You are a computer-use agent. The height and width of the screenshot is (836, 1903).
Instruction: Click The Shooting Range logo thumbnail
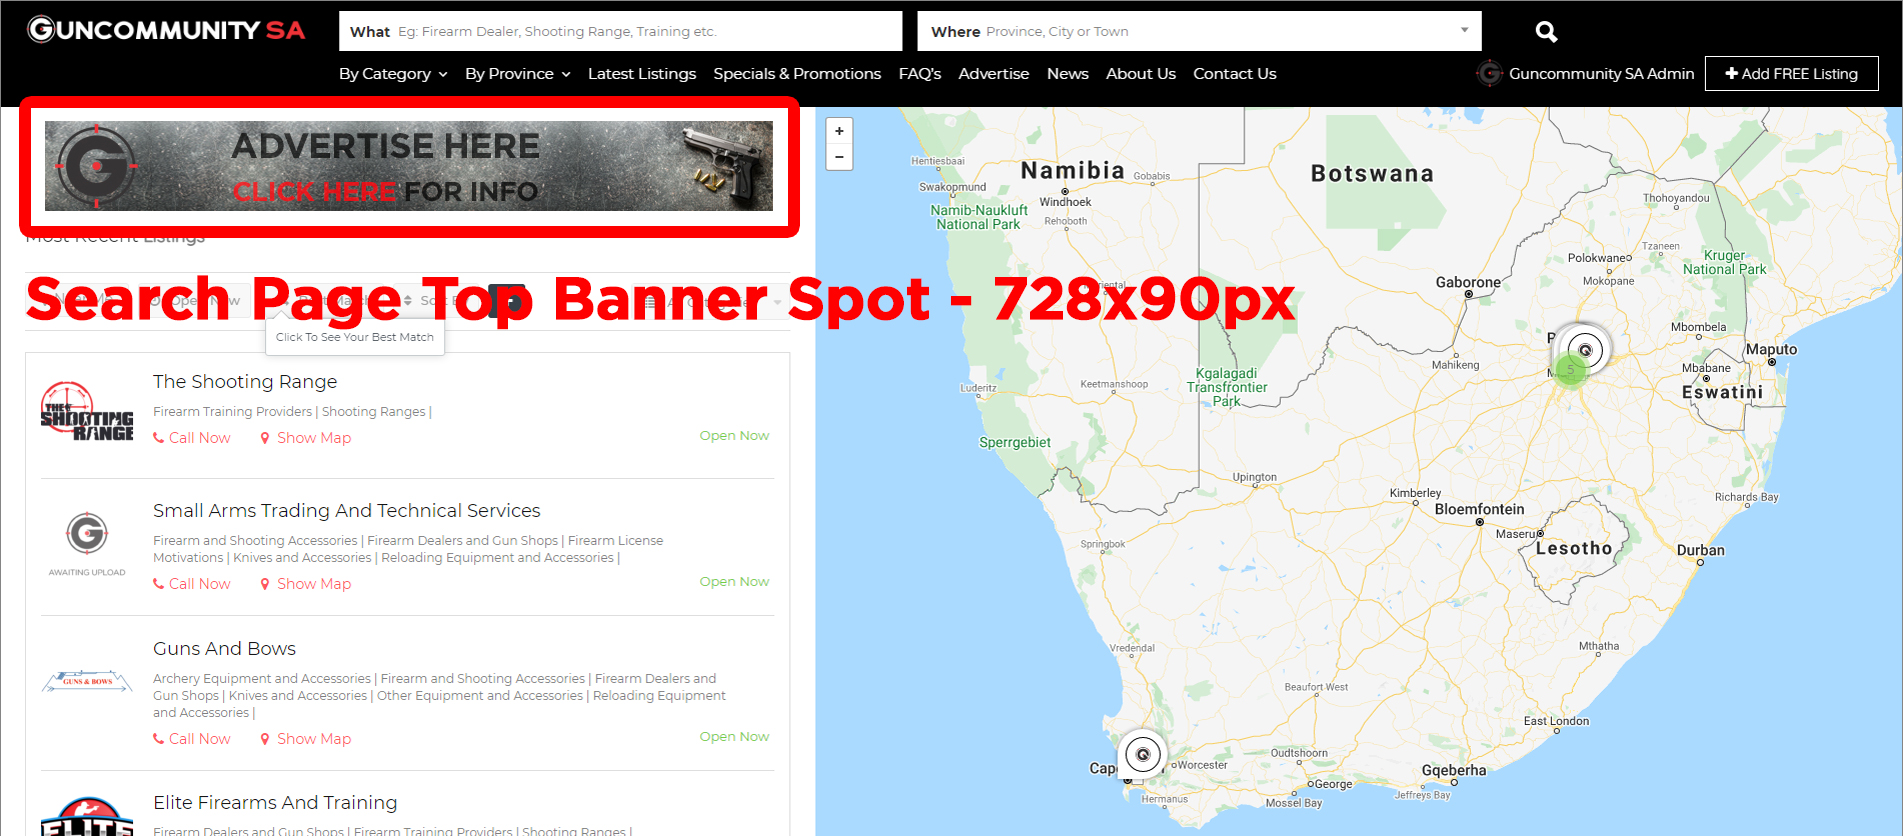pyautogui.click(x=87, y=411)
